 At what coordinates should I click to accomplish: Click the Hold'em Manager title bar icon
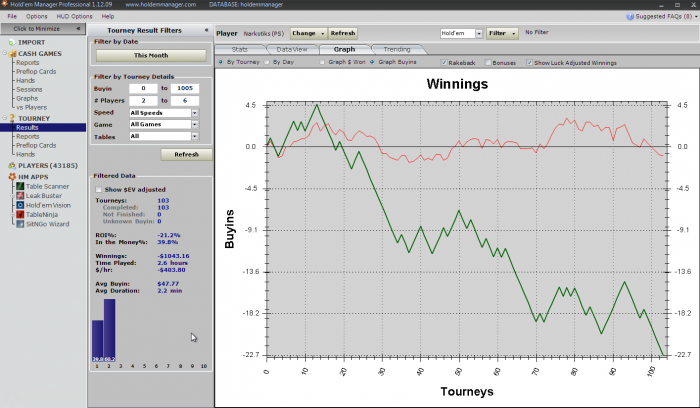(x=4, y=4)
